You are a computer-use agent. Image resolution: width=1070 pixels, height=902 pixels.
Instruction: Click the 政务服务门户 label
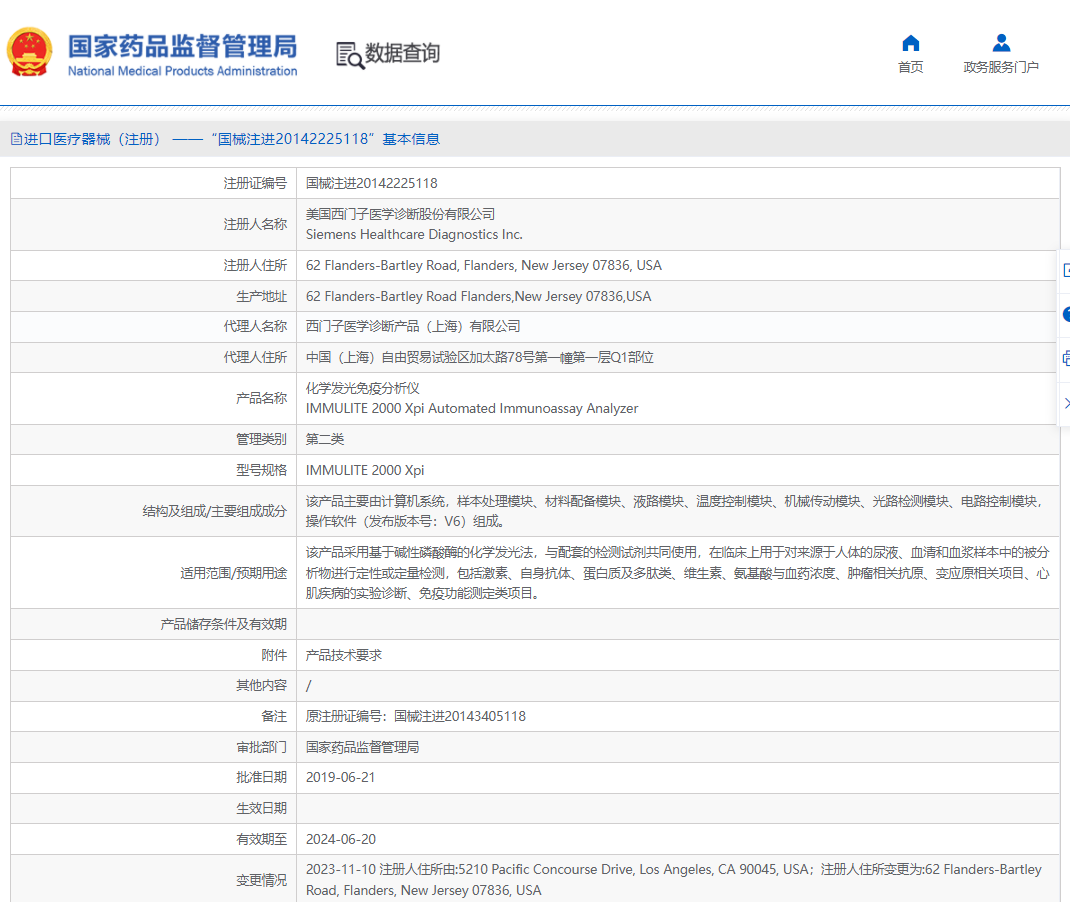[x=1001, y=67]
